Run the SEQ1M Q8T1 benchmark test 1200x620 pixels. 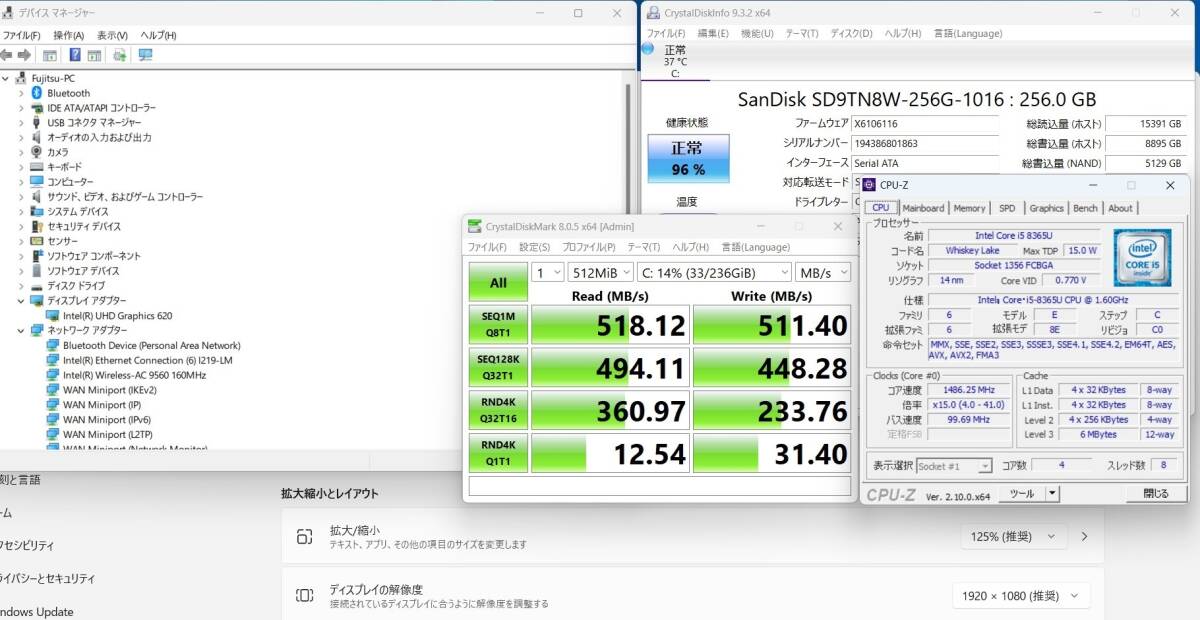[497, 324]
